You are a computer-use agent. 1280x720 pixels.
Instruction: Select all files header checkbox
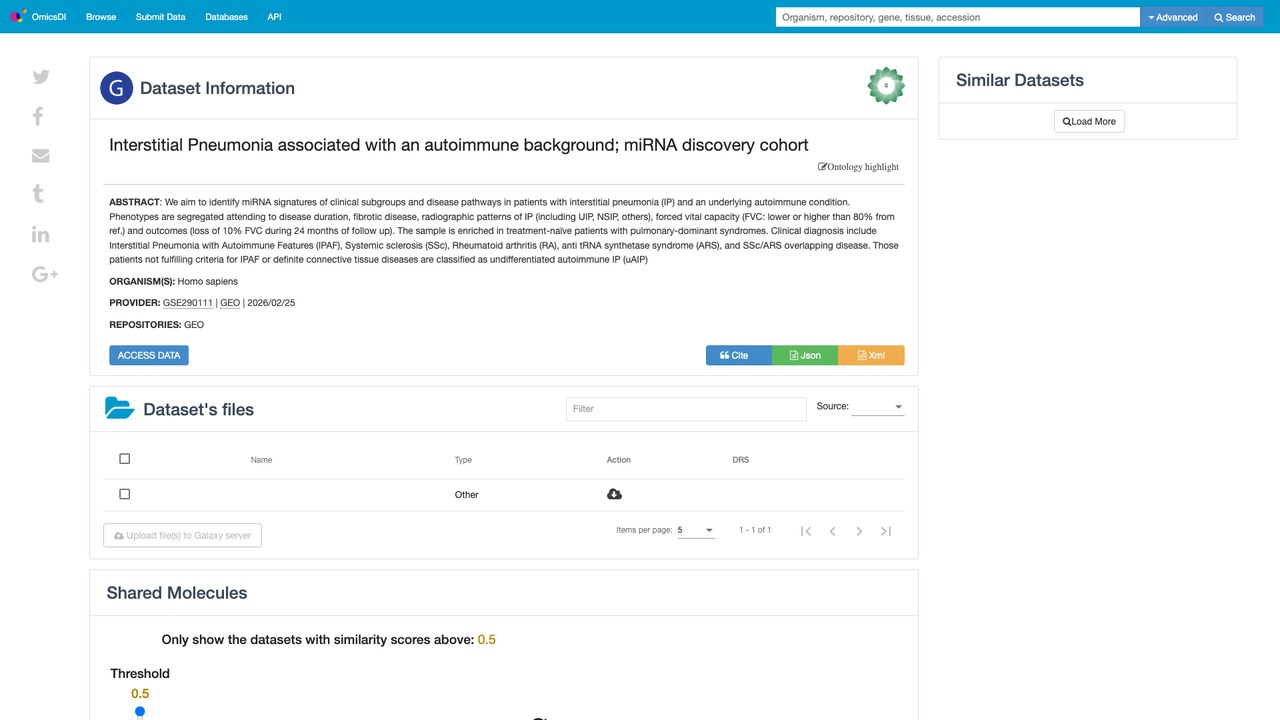tap(124, 459)
